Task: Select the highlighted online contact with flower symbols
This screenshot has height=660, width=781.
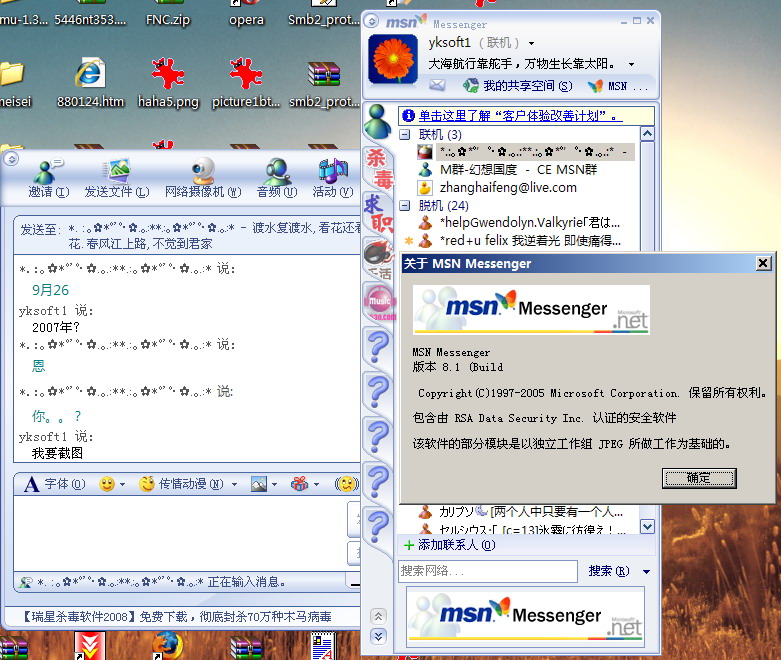Action: coord(526,151)
